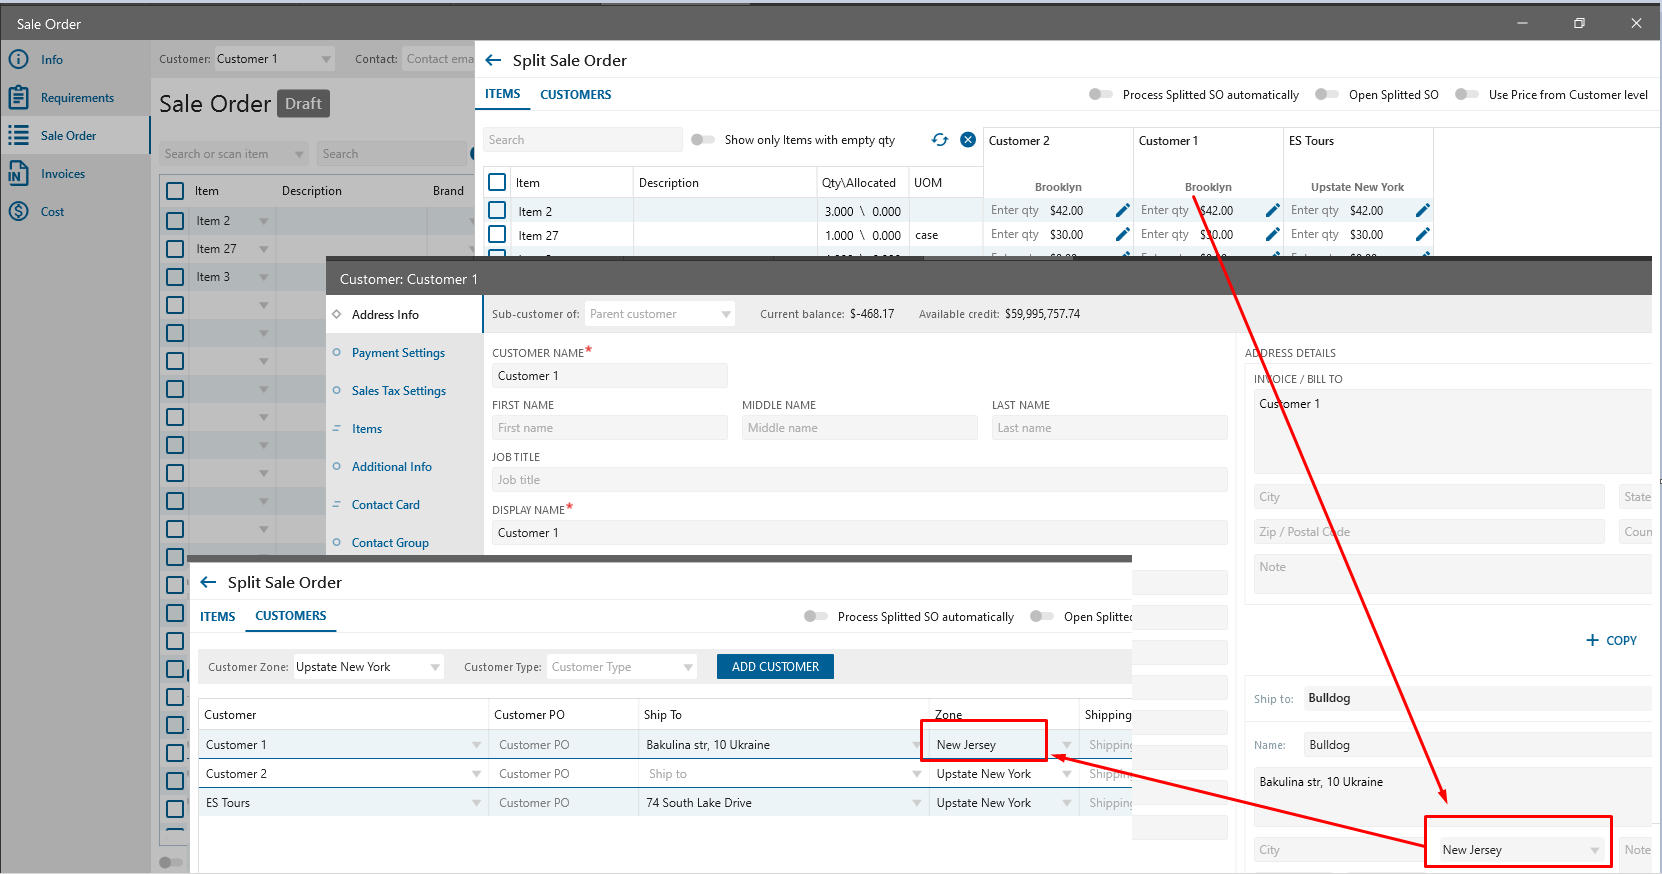
Task: Click the refresh icon beside the items search
Action: click(x=939, y=140)
